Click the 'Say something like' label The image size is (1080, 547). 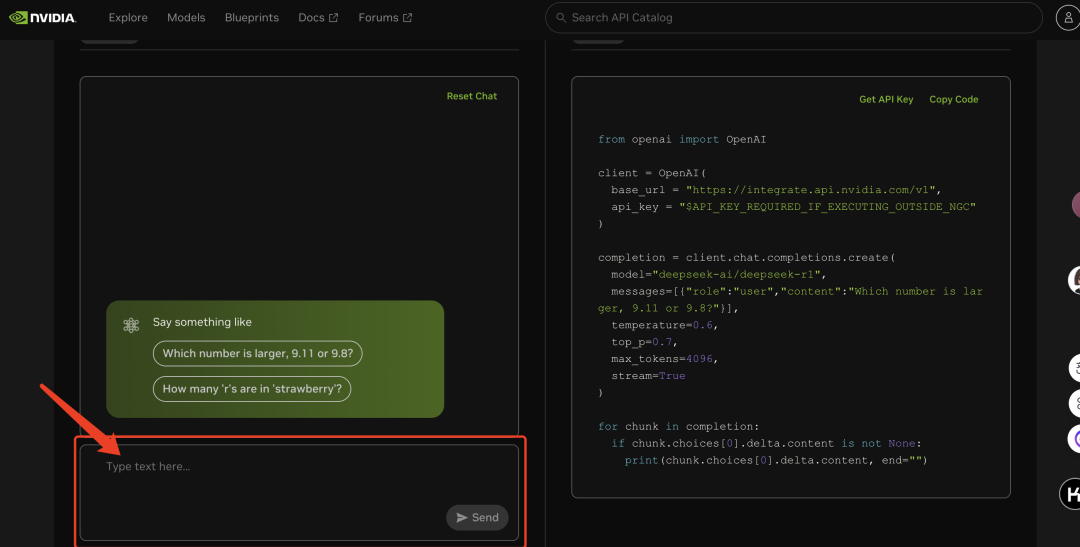coord(202,322)
